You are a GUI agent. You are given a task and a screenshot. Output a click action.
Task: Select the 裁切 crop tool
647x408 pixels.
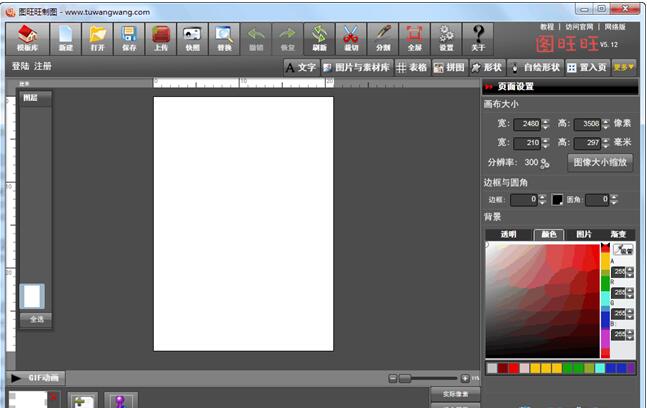tap(350, 38)
